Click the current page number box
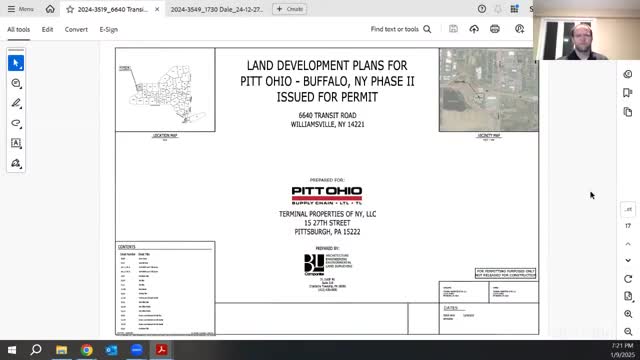Viewport: 640px width, 360px height. [628, 209]
